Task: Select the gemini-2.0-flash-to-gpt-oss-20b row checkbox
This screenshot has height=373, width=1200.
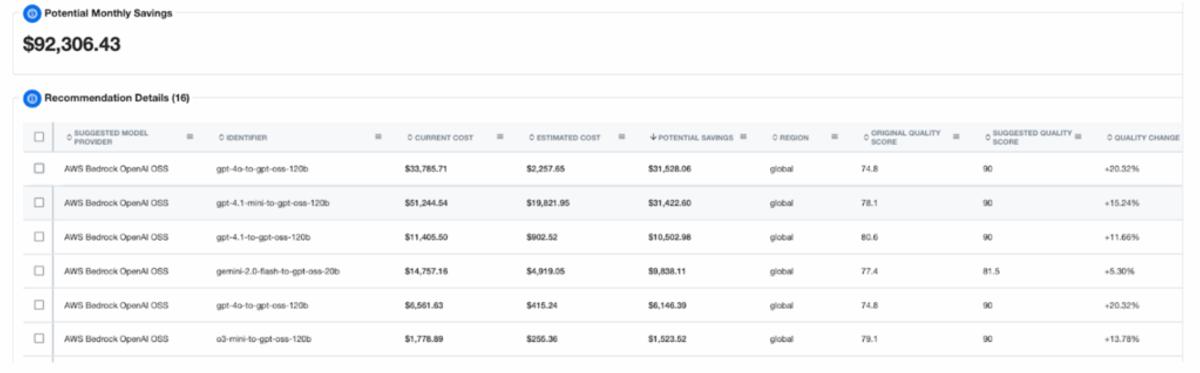Action: (x=39, y=270)
